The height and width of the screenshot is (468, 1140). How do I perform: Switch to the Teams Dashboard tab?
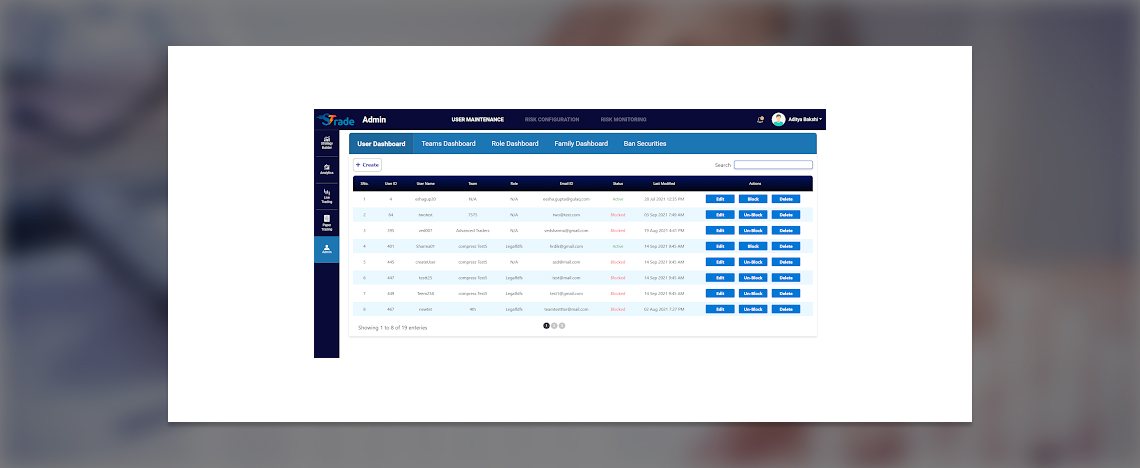(449, 144)
